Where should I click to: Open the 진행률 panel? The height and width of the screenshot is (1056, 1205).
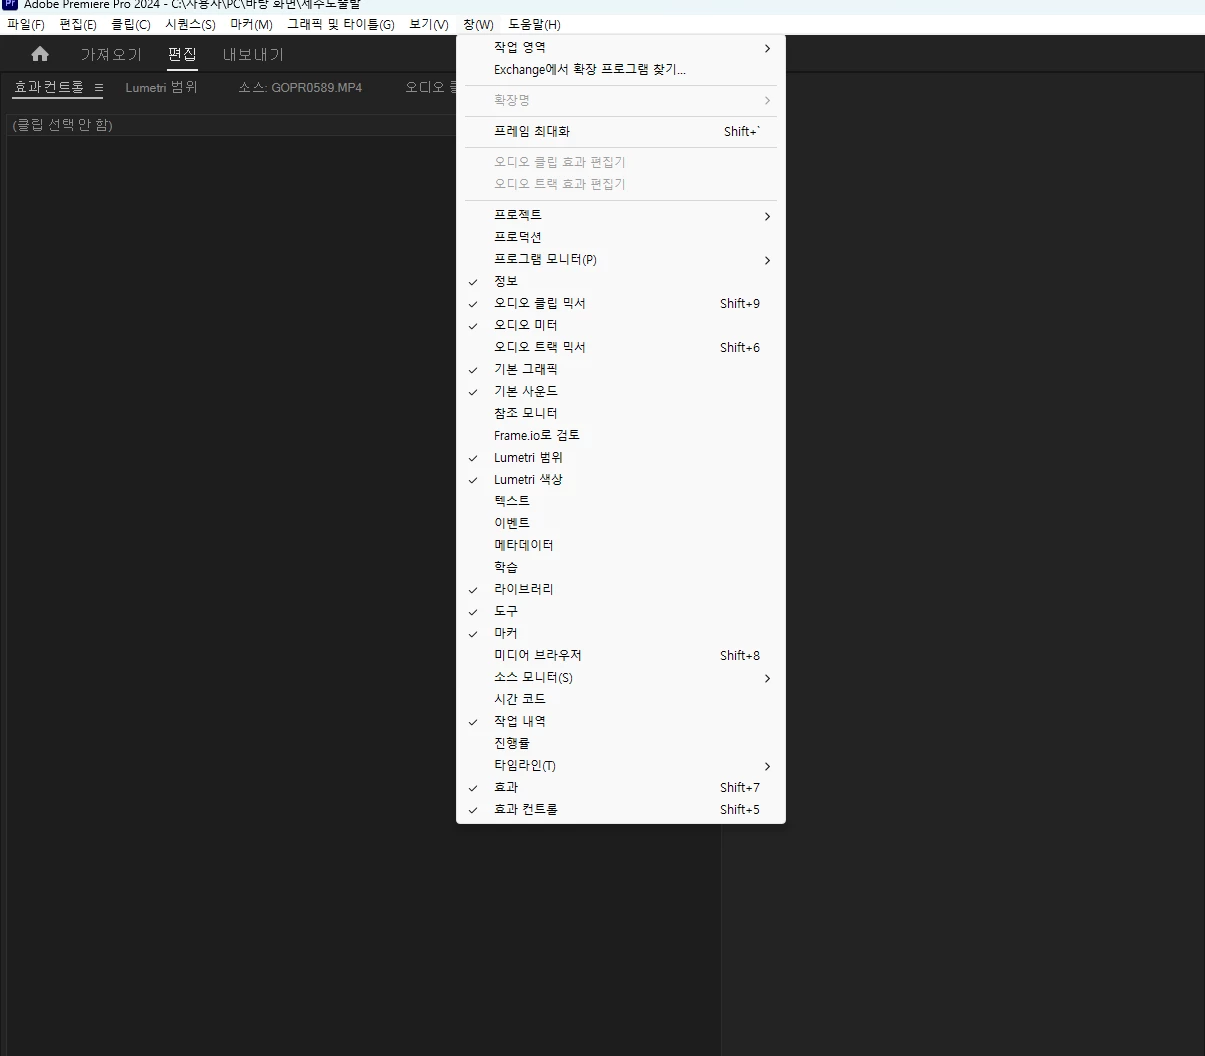(620, 743)
